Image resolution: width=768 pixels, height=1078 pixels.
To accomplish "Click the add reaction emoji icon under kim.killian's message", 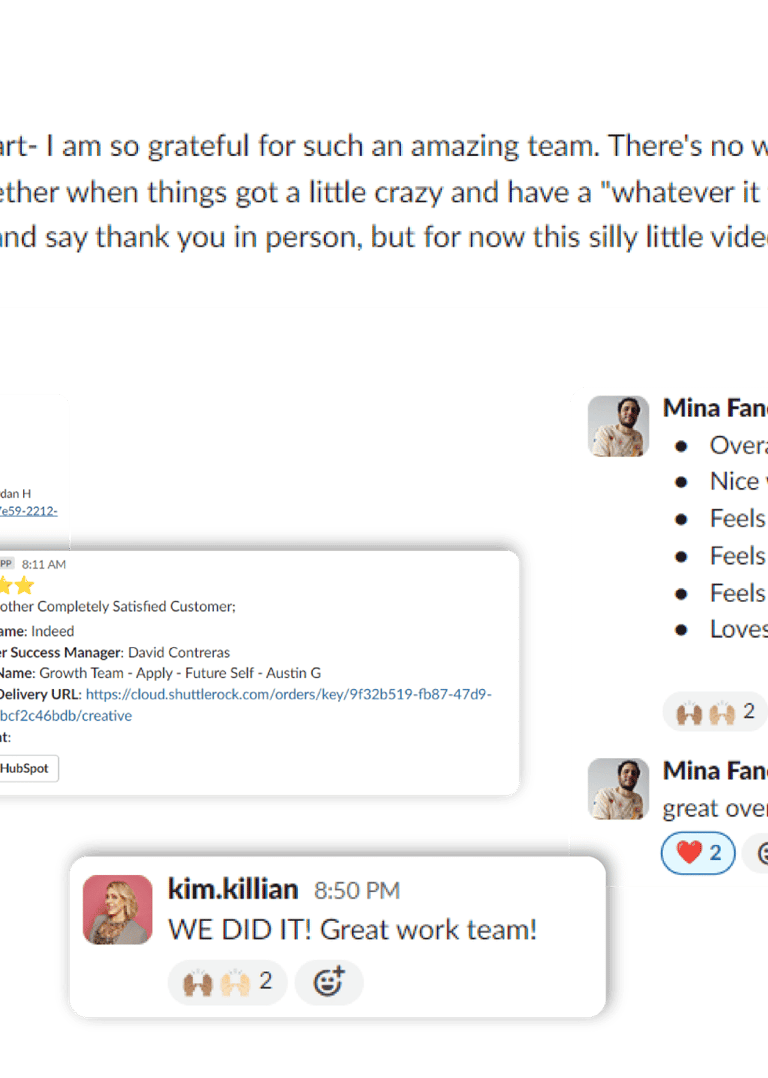I will [x=329, y=982].
